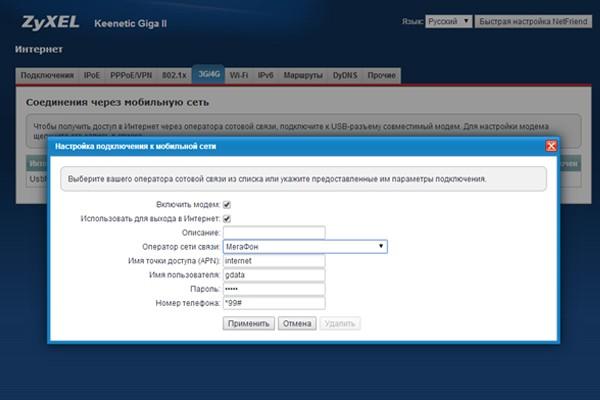Click the 'Выберите вашего оператора' hint text
The image size is (600, 400).
point(277,179)
